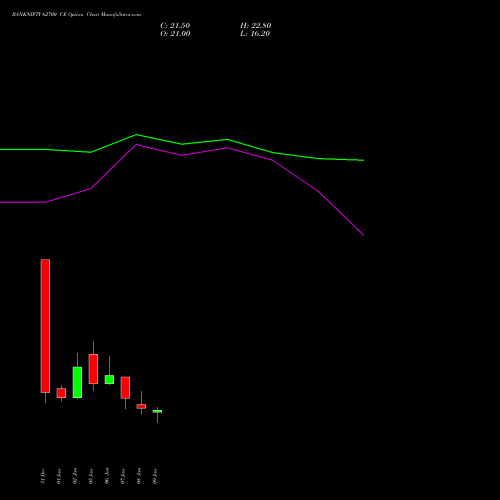Click the 02 Jan date axis label
Screen dimensions: 500x500
75,476
